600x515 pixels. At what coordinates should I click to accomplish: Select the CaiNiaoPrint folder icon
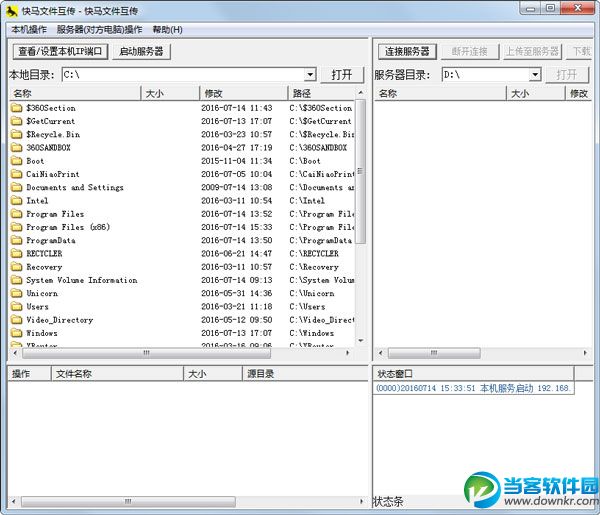coord(16,174)
